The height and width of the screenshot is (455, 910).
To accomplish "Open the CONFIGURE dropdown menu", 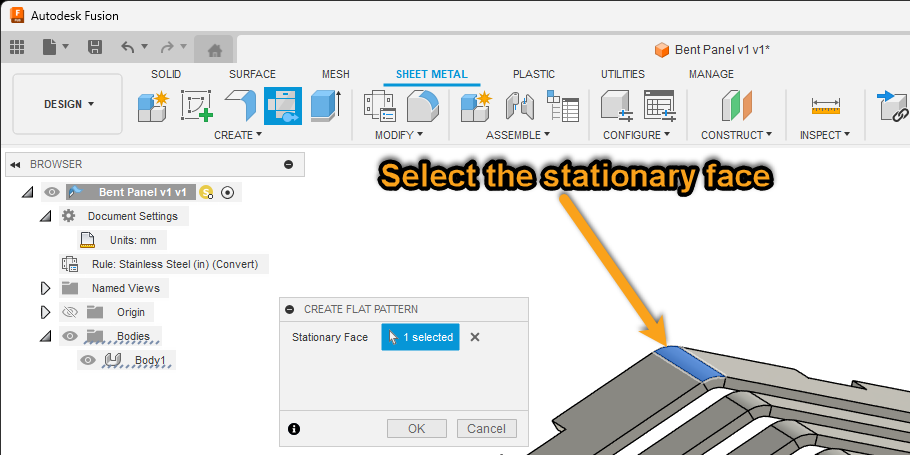I will (x=636, y=135).
